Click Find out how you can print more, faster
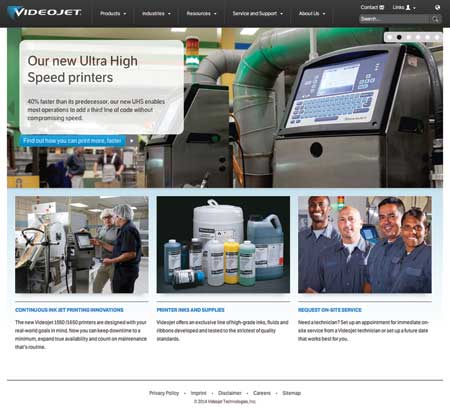 (72, 141)
